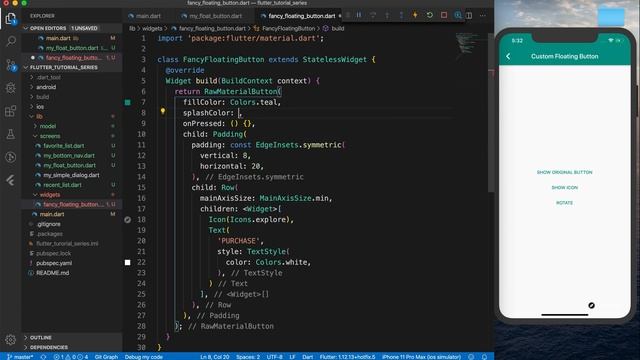Click Debug my code in status bar
Image resolution: width=640 pixels, height=360 pixels.
tap(144, 357)
